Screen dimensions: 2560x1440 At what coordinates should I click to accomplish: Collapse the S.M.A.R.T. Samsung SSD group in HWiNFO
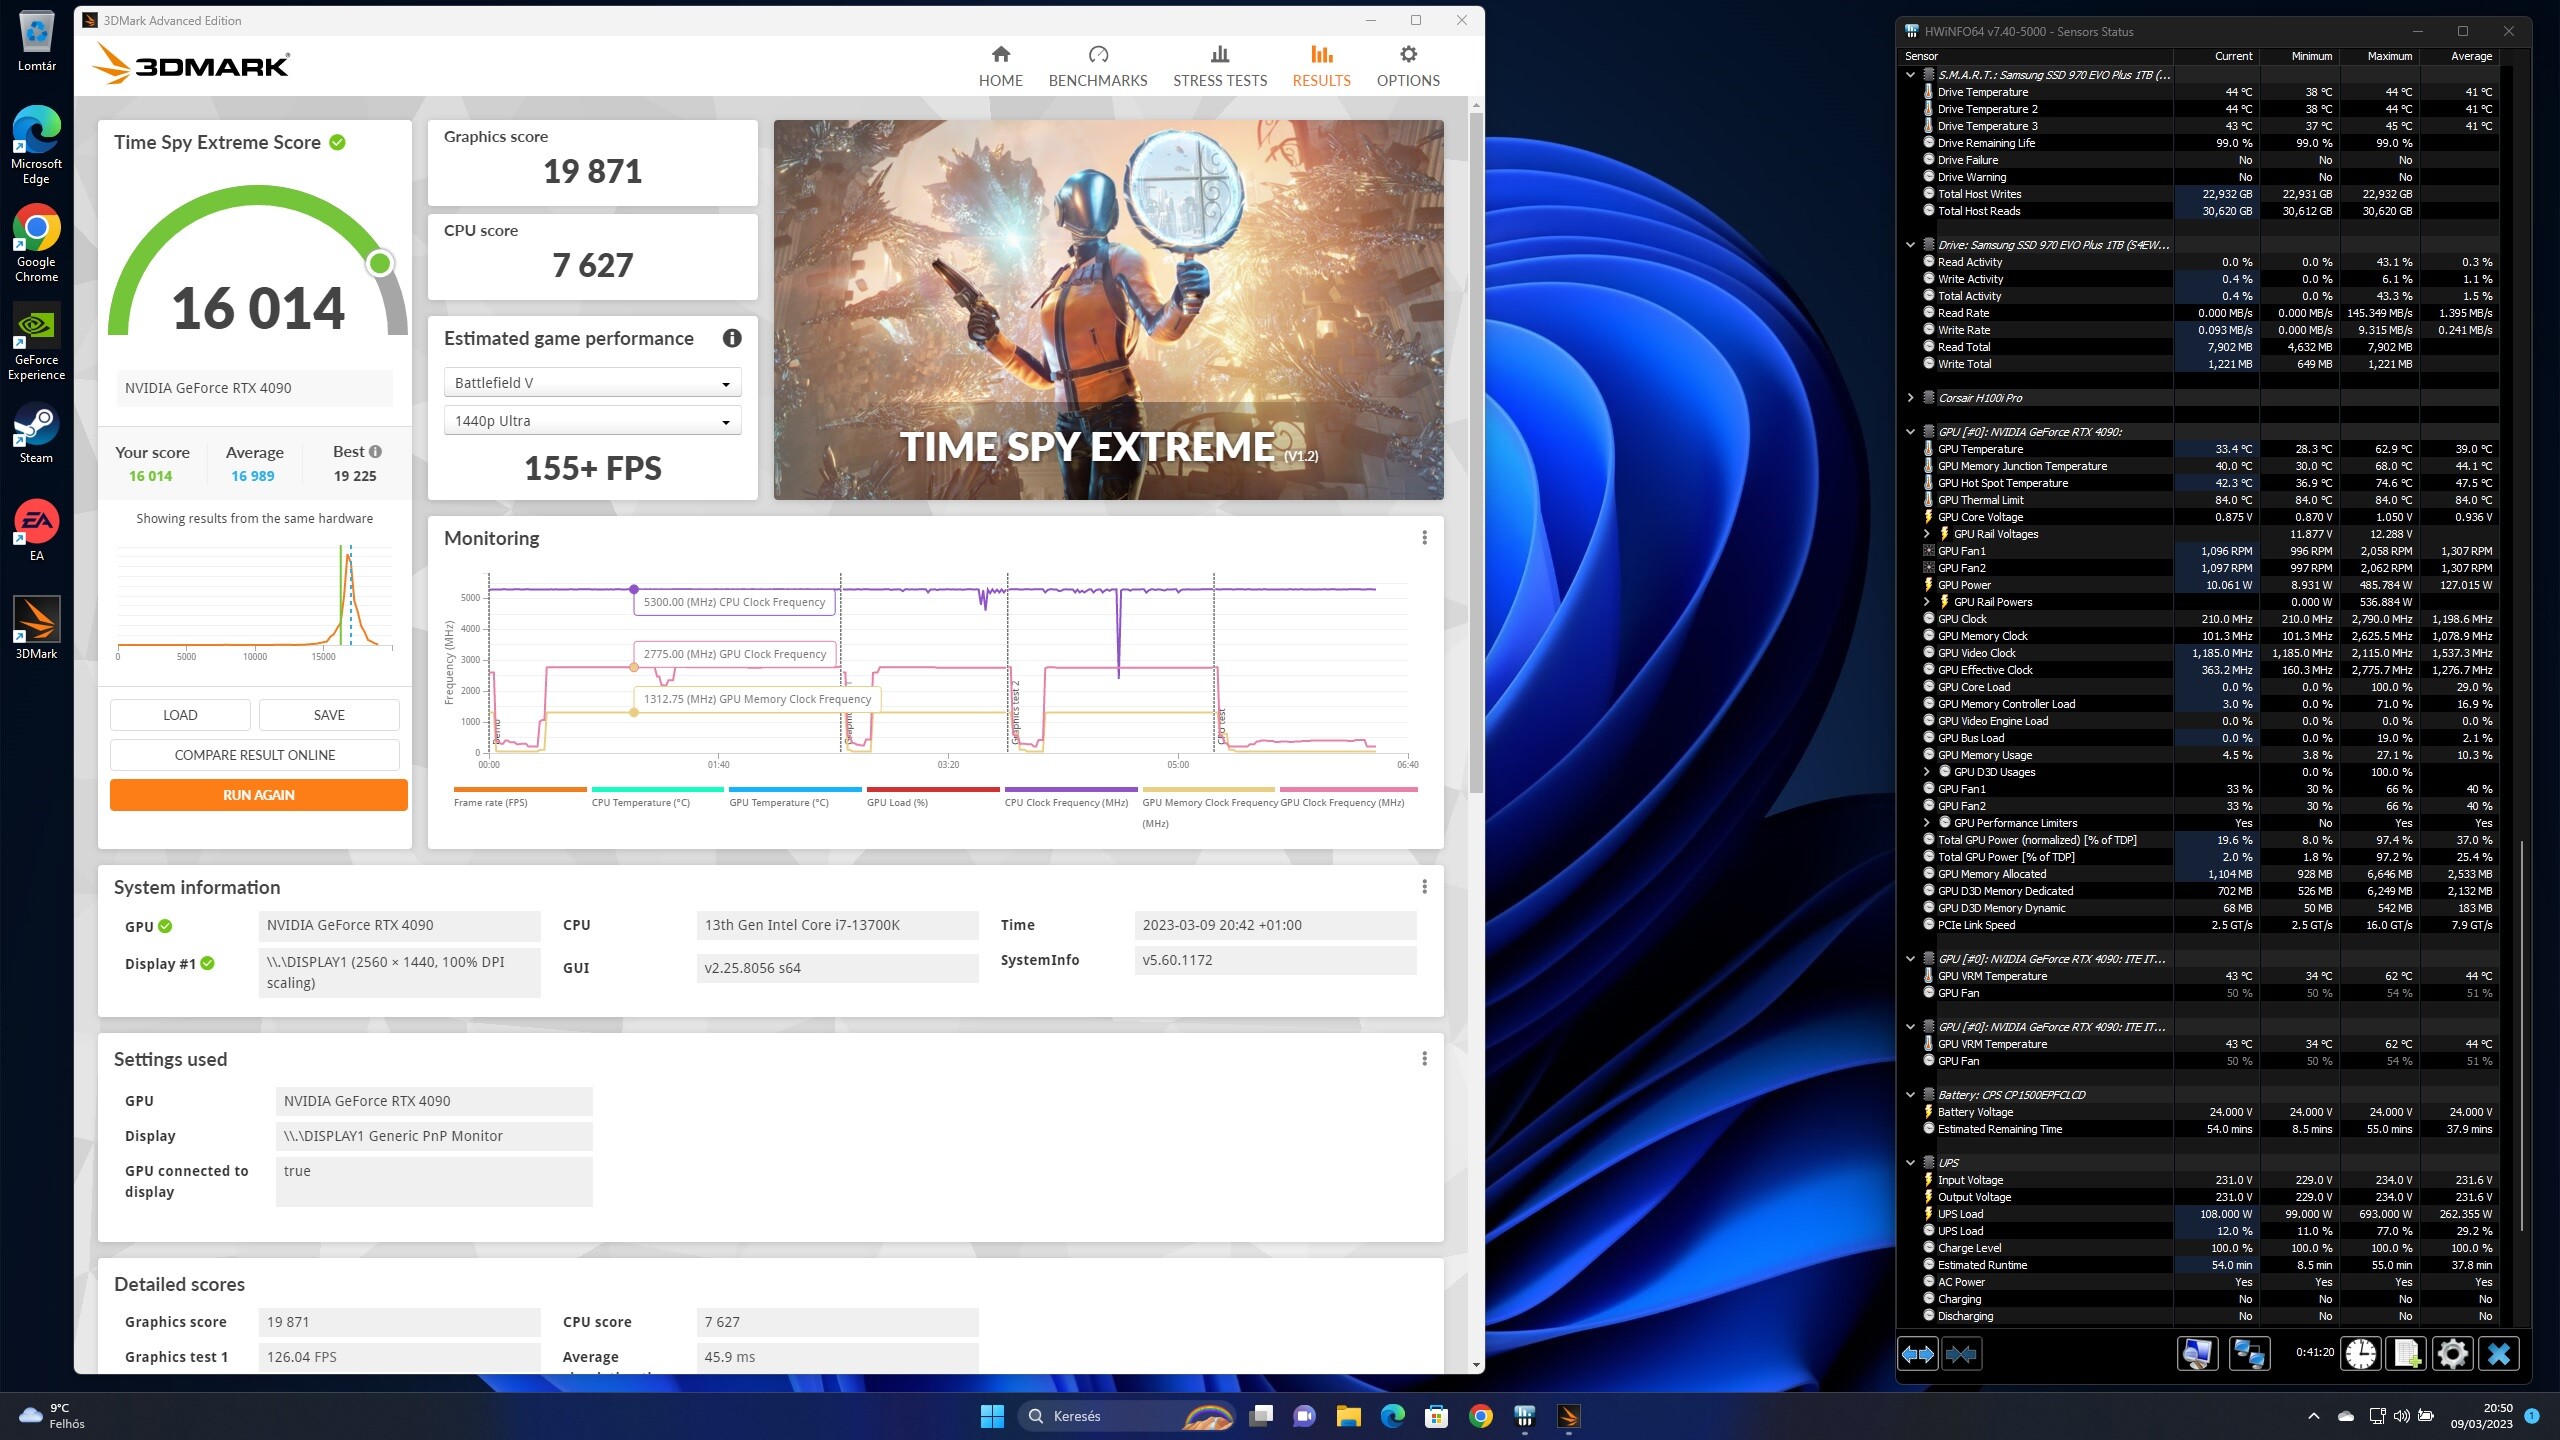tap(1910, 75)
